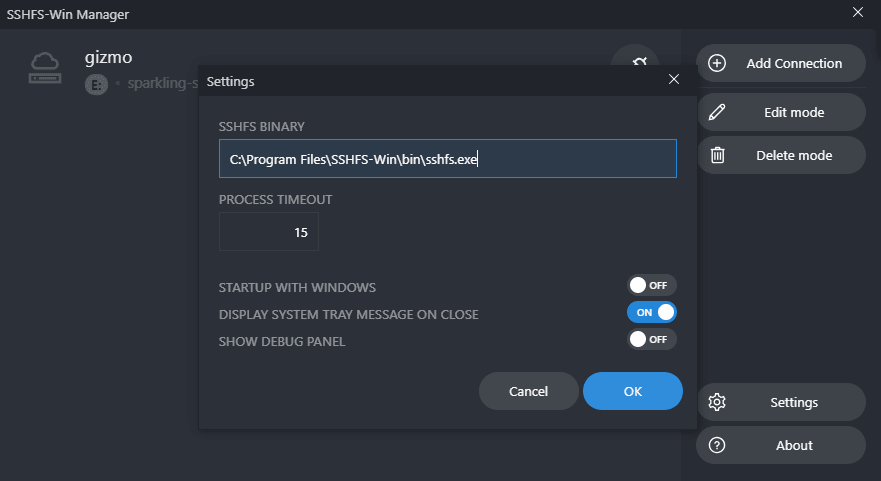Click the question mark About icon
The height and width of the screenshot is (481, 881).
[716, 445]
